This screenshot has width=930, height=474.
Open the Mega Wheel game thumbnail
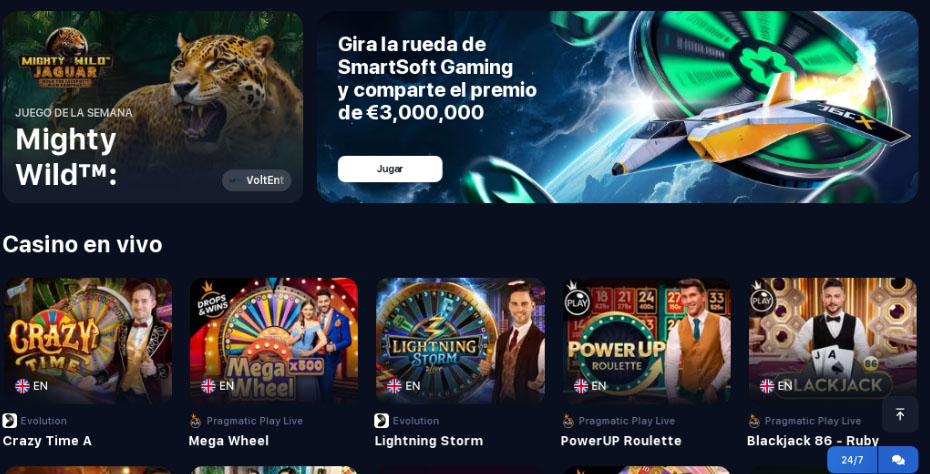[x=274, y=341]
